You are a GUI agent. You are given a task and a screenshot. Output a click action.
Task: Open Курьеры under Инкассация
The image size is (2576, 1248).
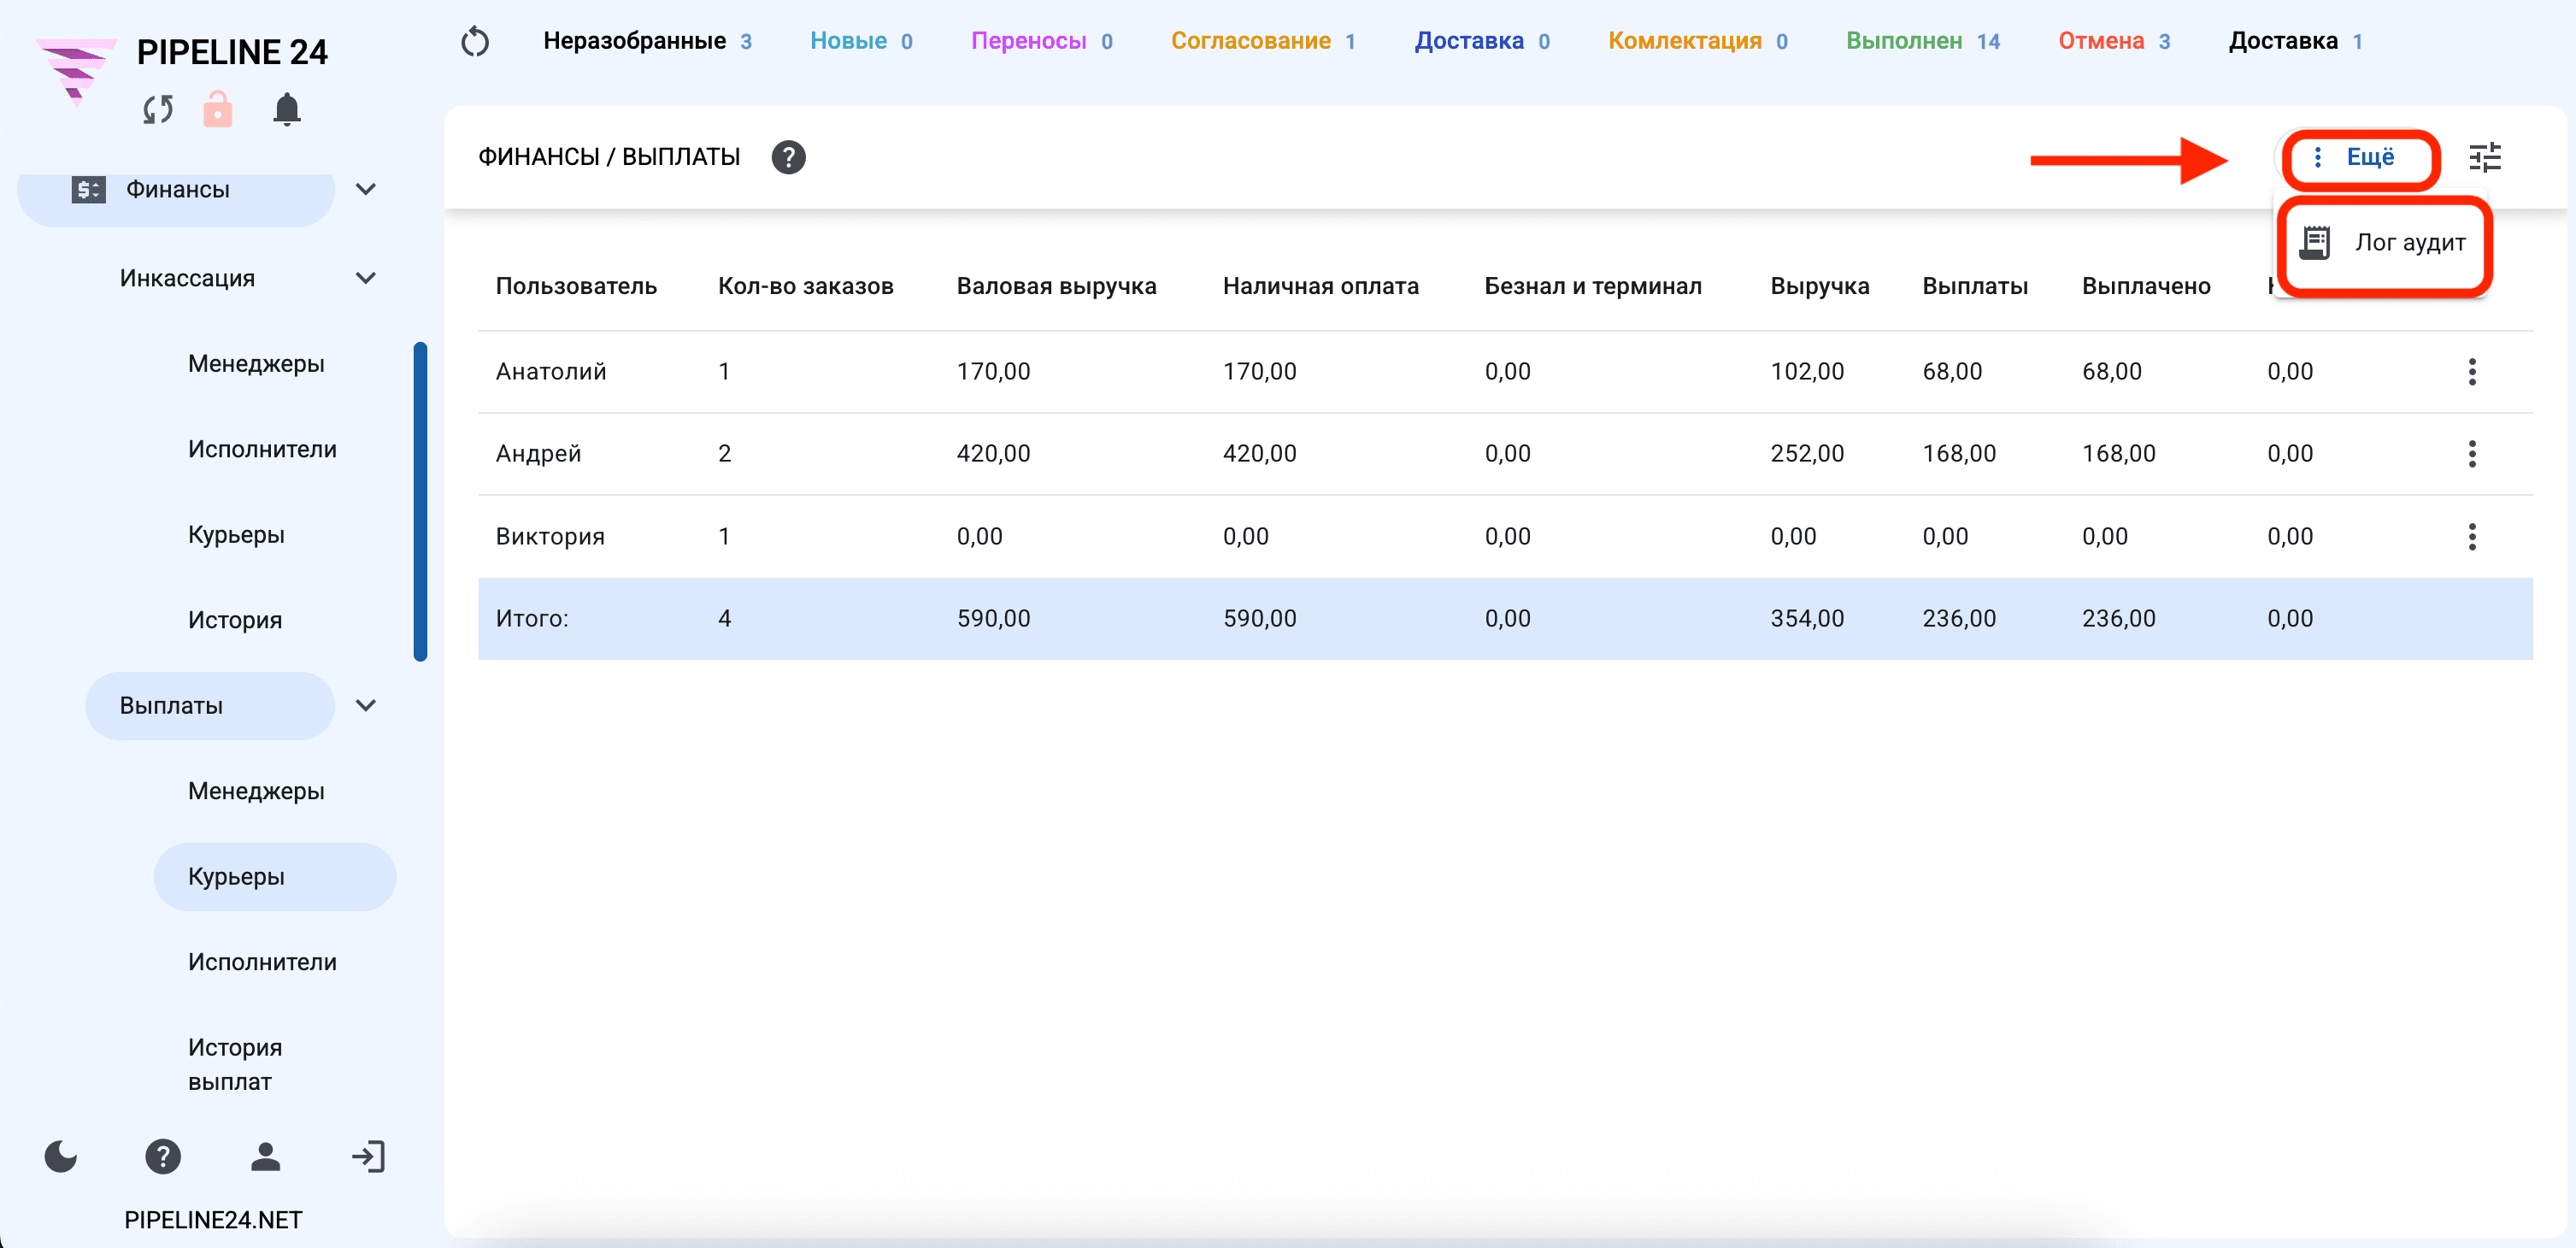[236, 535]
